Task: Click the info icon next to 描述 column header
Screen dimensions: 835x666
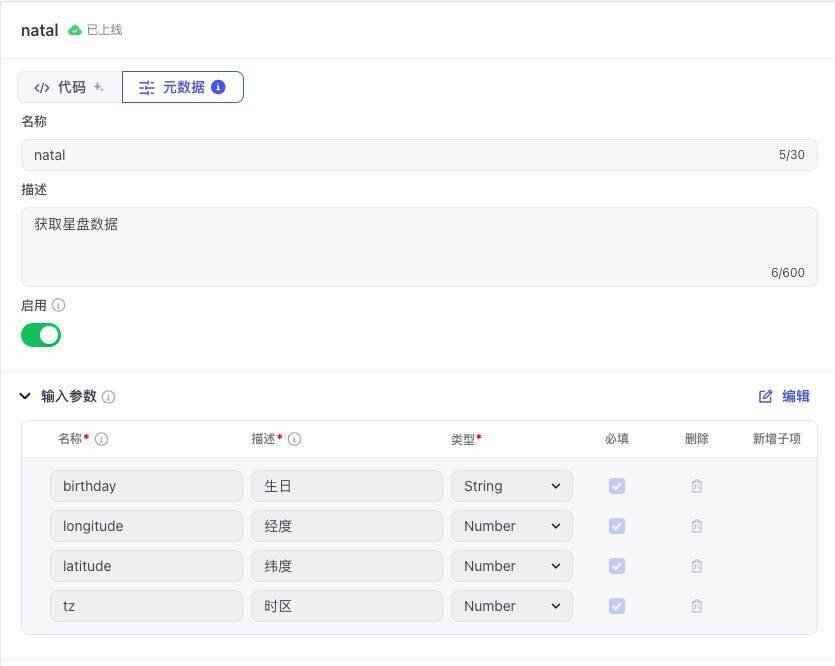Action: click(294, 439)
